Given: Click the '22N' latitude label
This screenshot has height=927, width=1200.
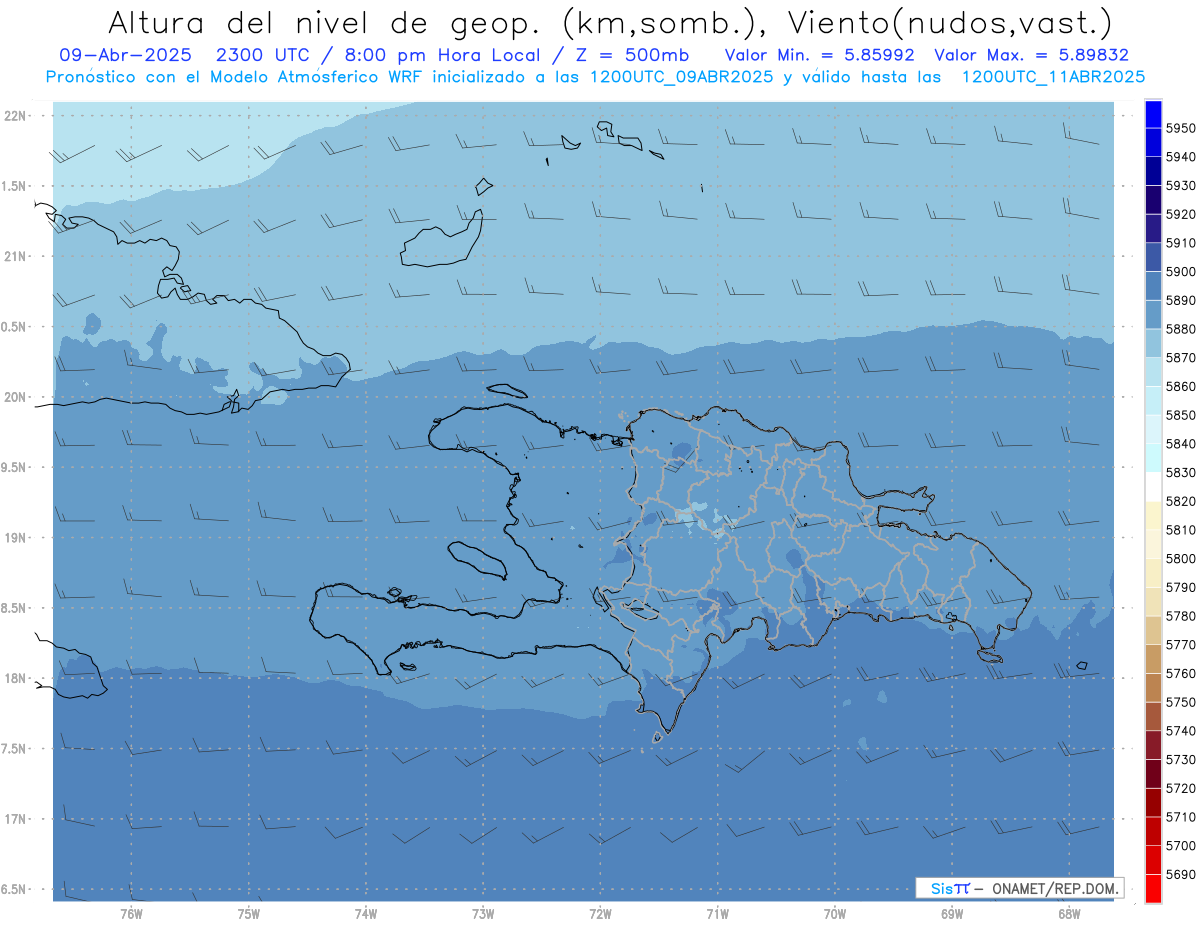Looking at the screenshot, I should [x=15, y=115].
